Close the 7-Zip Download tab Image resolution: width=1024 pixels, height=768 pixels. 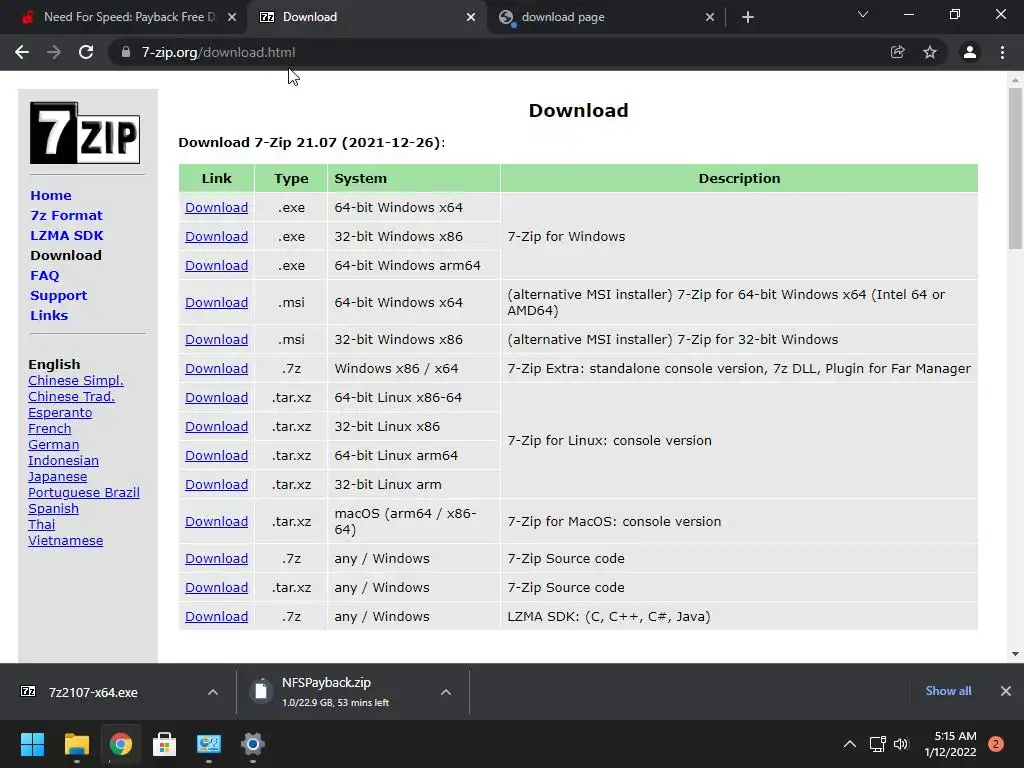tap(471, 17)
